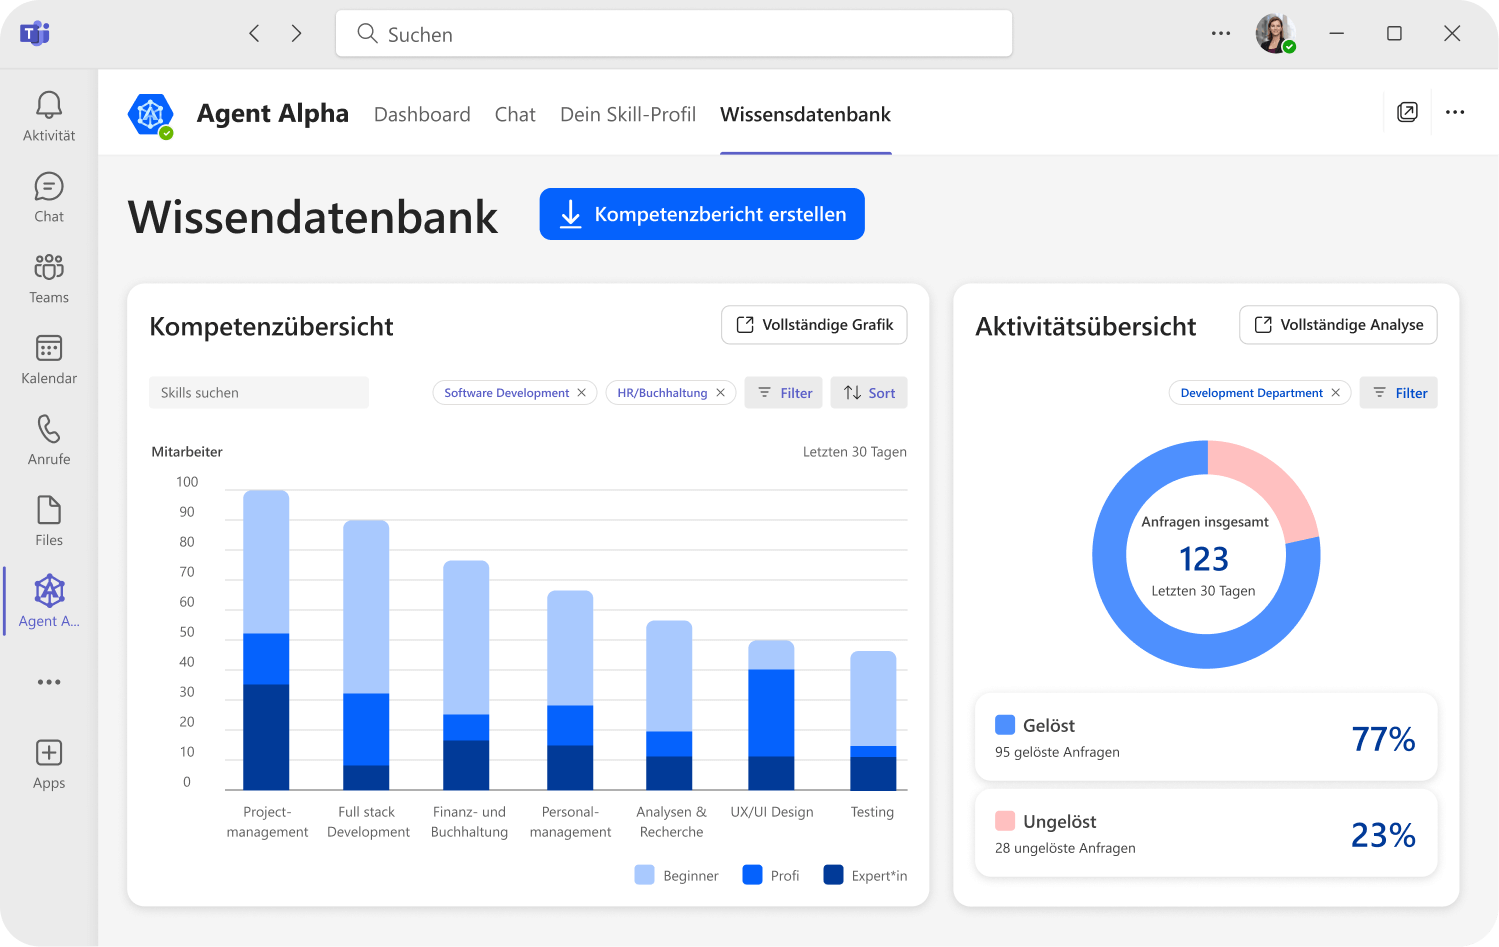
Task: Click the pop-out app icon in header
Action: [x=1407, y=113]
